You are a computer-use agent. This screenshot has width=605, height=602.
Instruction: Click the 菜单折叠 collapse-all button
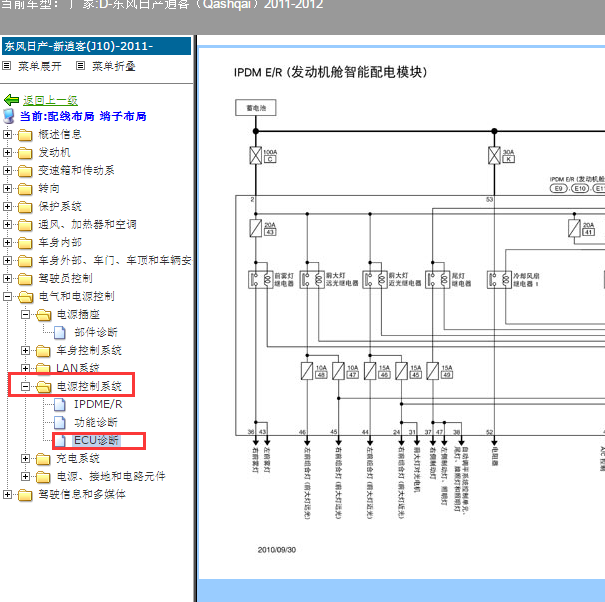113,66
